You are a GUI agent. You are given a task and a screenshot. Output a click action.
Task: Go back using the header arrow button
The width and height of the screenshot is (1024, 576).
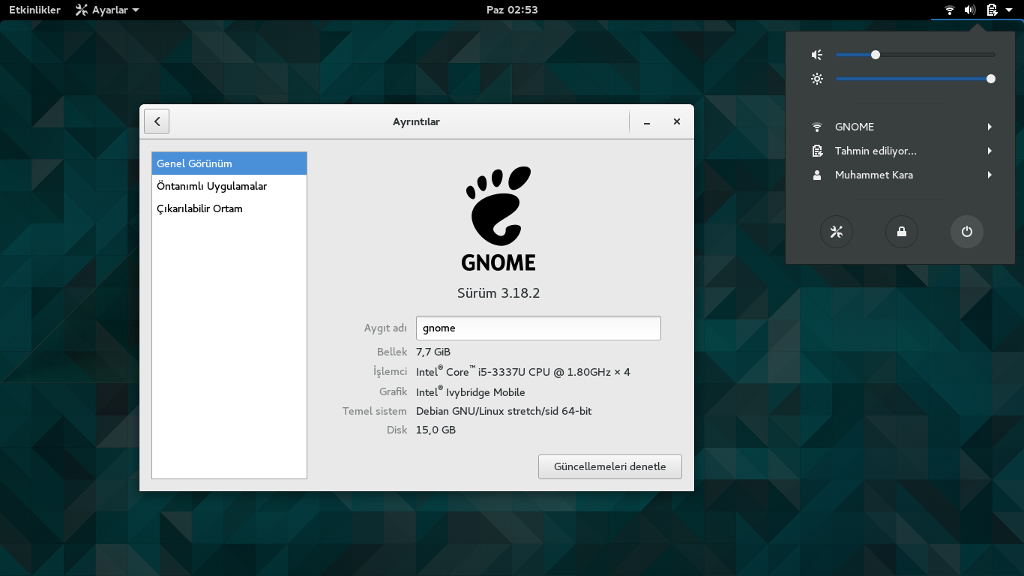coord(157,121)
